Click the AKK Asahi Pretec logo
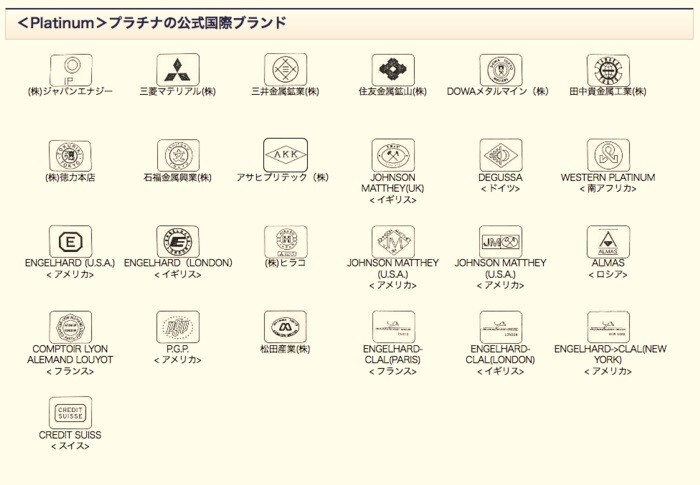The height and width of the screenshot is (485, 700). (285, 155)
